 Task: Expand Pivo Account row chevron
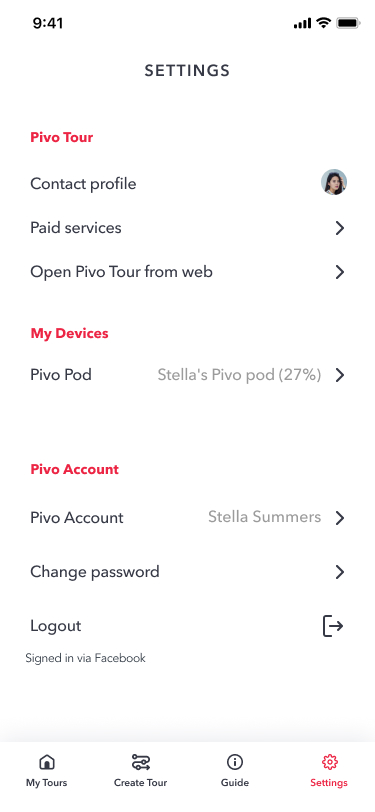(340, 518)
